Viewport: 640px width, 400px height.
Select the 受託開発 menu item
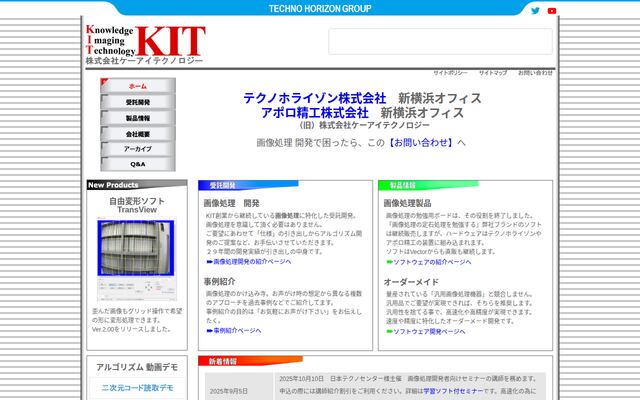pos(138,102)
